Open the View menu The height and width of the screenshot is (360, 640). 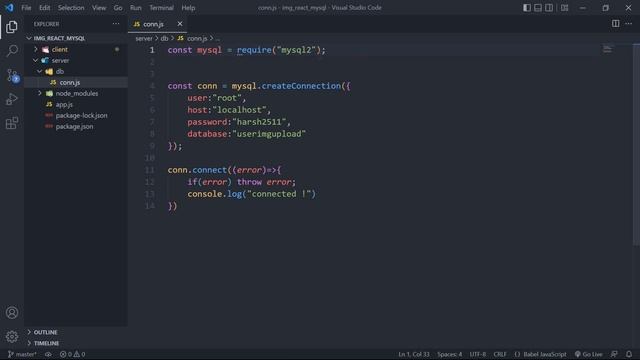coord(99,8)
